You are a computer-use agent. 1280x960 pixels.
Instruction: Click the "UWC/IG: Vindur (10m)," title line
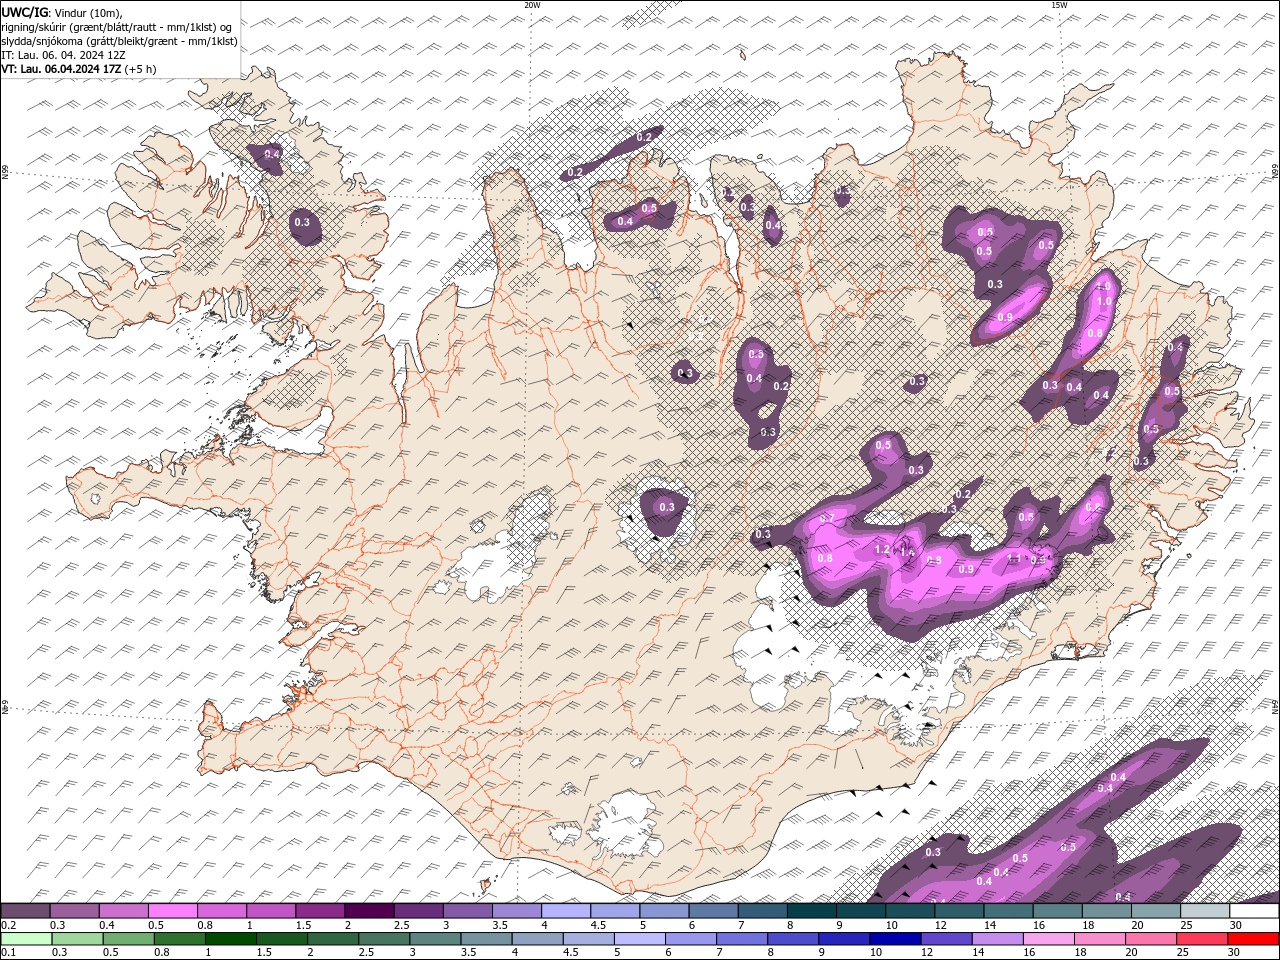pyautogui.click(x=62, y=12)
